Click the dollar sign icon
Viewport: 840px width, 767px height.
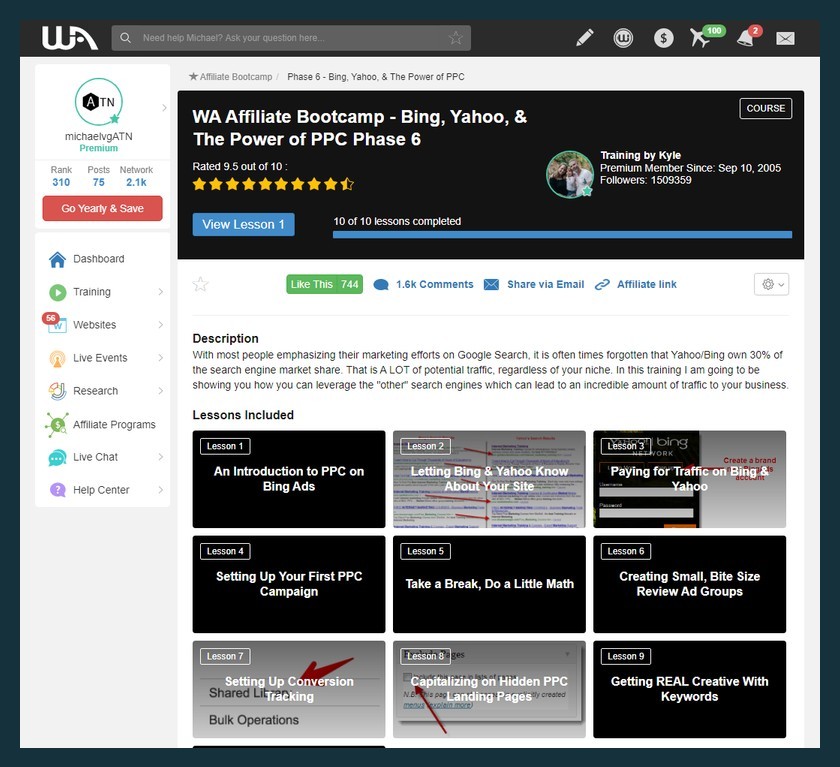click(663, 38)
